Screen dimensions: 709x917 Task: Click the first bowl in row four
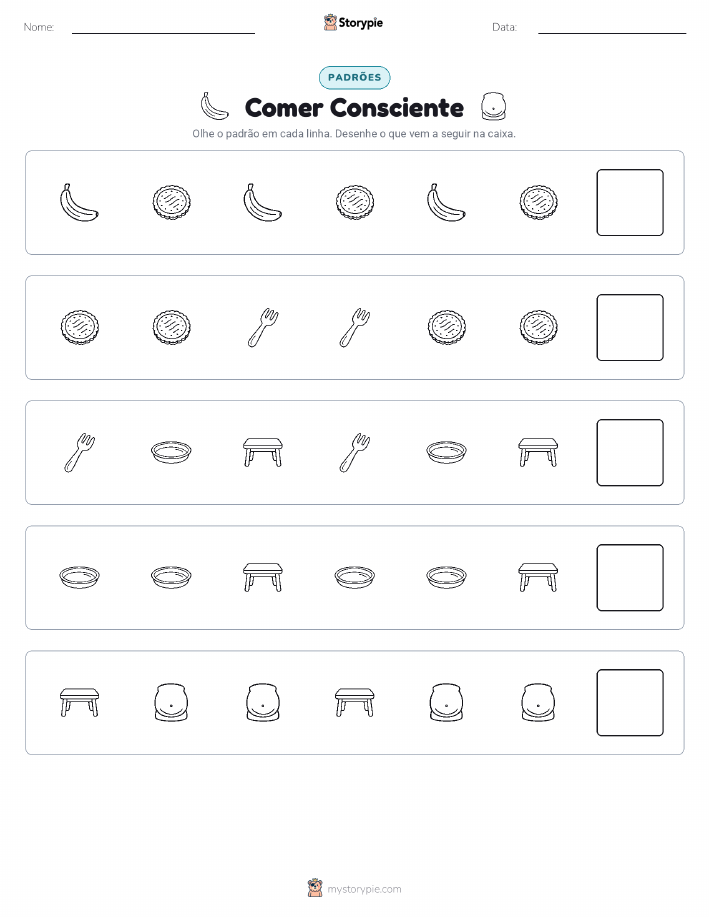[x=79, y=577]
